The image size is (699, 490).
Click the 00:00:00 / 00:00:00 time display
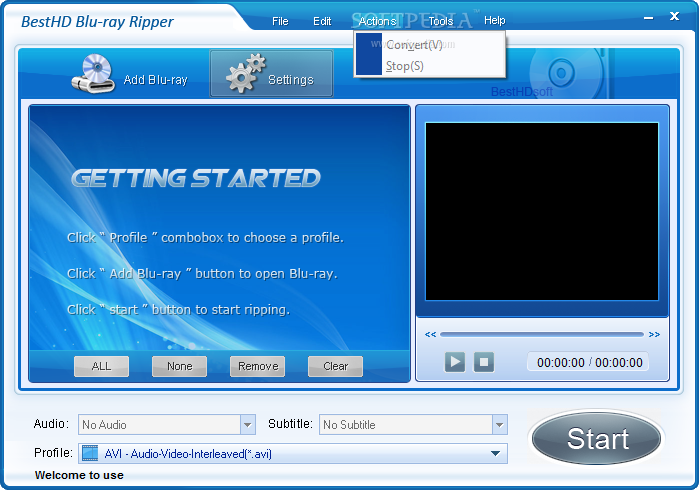[589, 362]
